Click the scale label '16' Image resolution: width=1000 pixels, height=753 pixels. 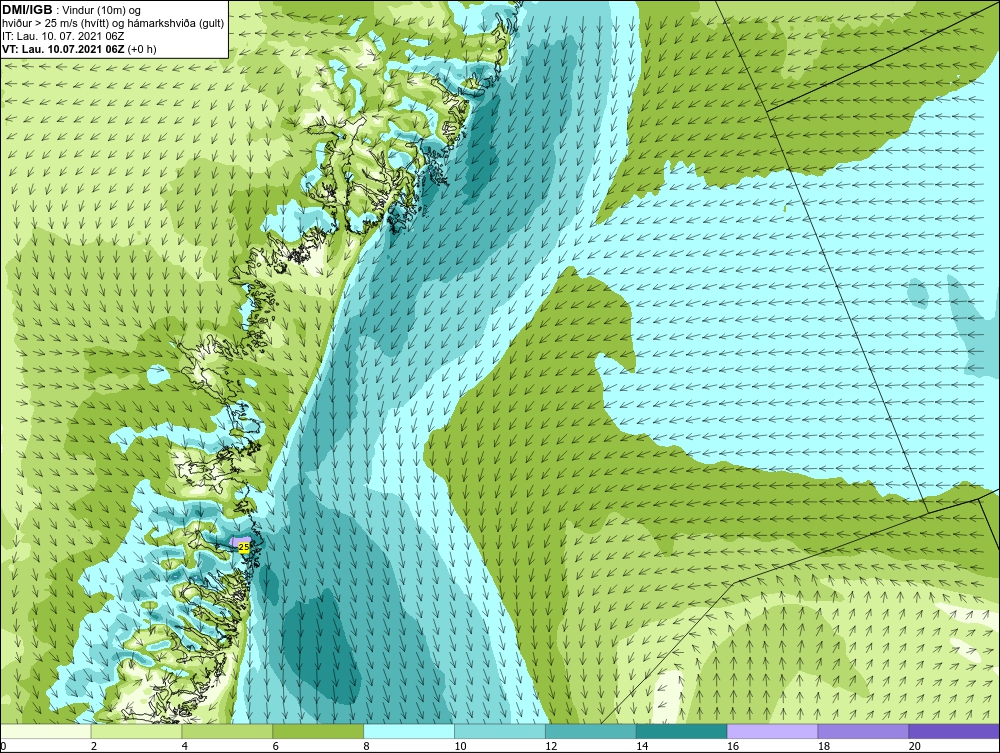coord(733,746)
